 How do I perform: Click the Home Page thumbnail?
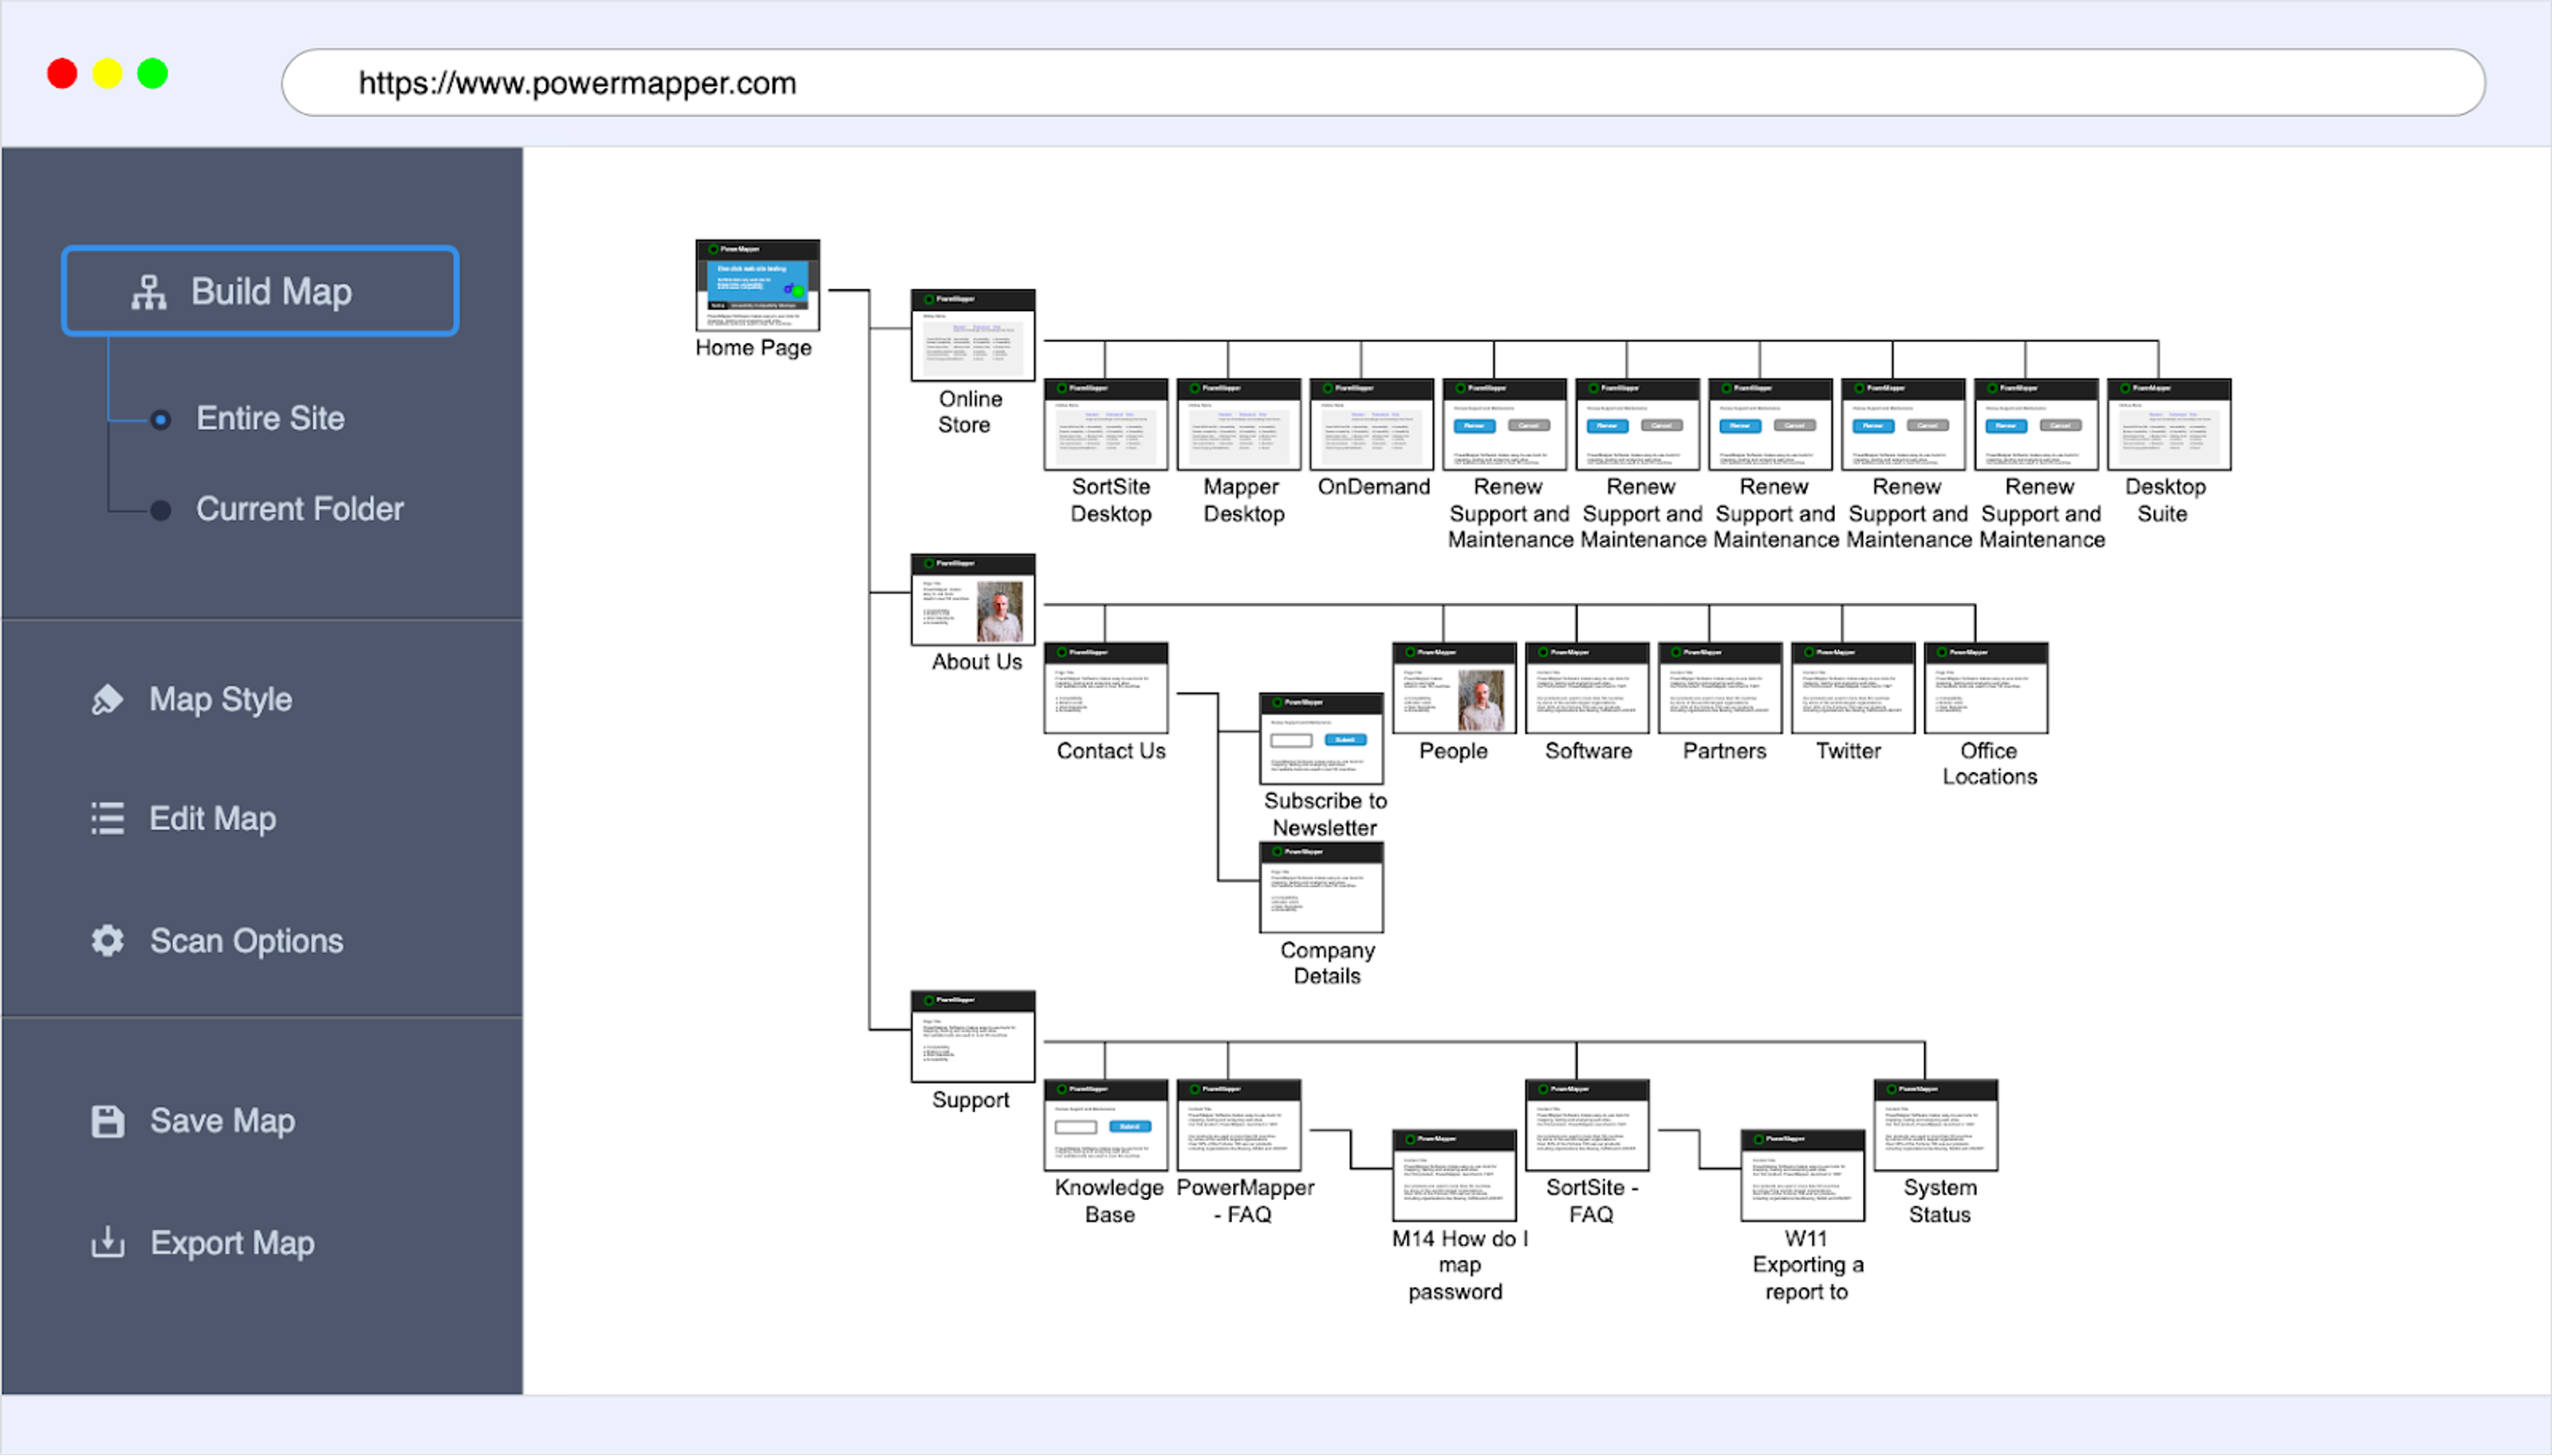click(x=757, y=285)
